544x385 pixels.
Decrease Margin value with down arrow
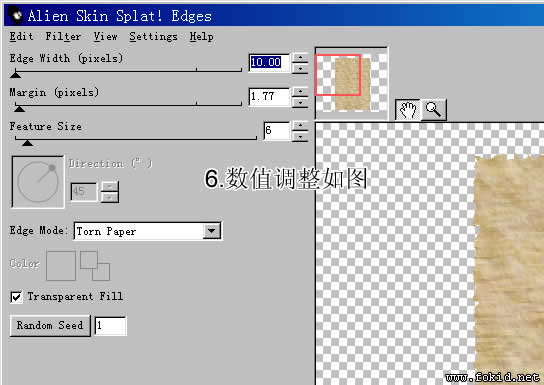coord(300,102)
